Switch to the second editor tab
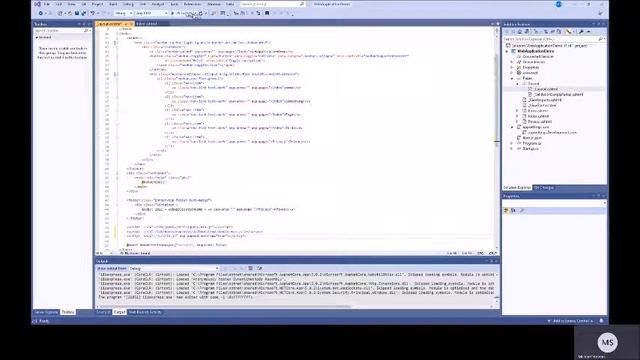 [x=147, y=24]
